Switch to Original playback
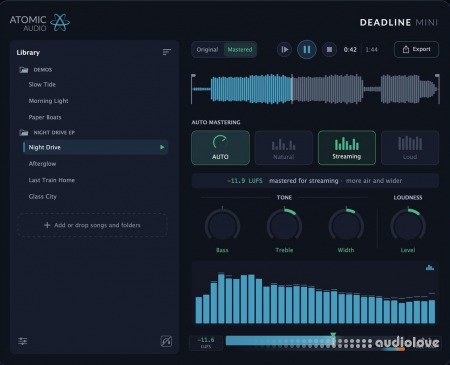This screenshot has height=365, width=450. pos(207,50)
